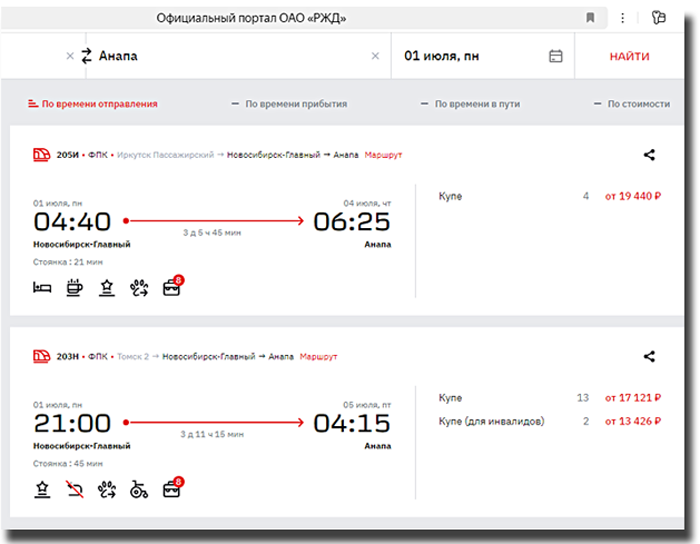Click the arrival date 05 июля, пт
This screenshot has height=544, width=700.
[x=367, y=405]
